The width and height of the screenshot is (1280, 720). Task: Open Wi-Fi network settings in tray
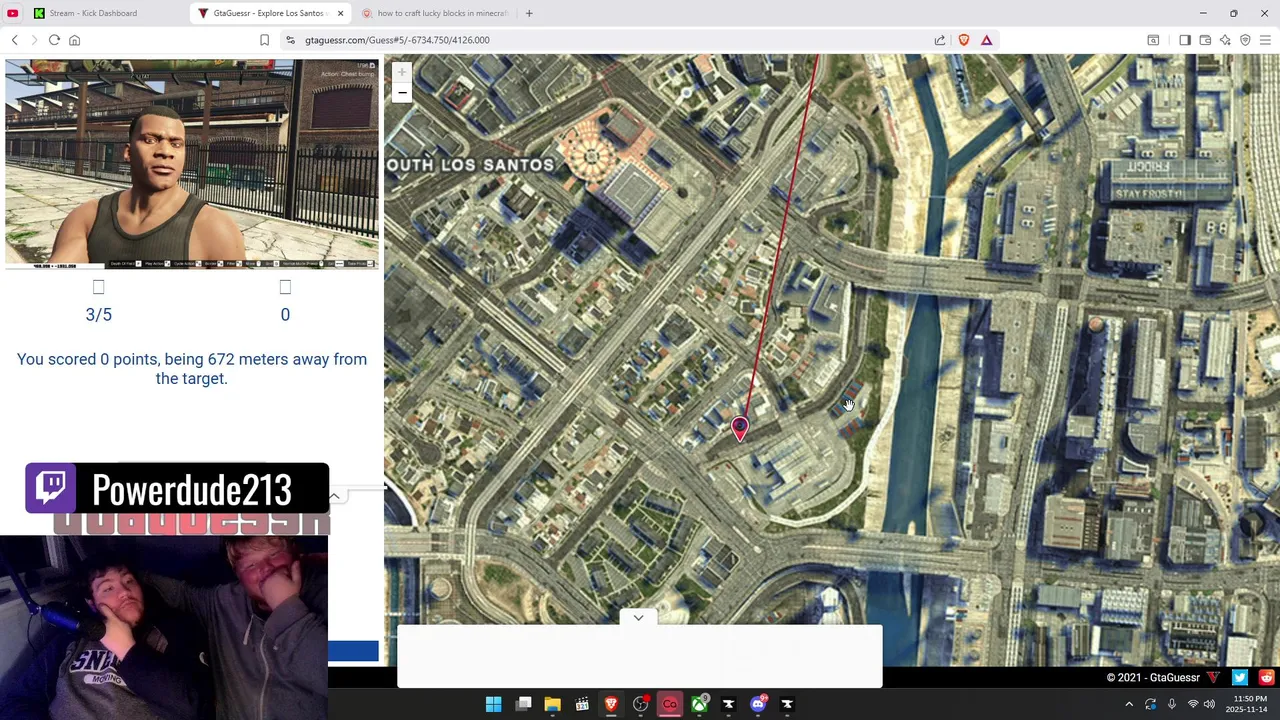1192,704
